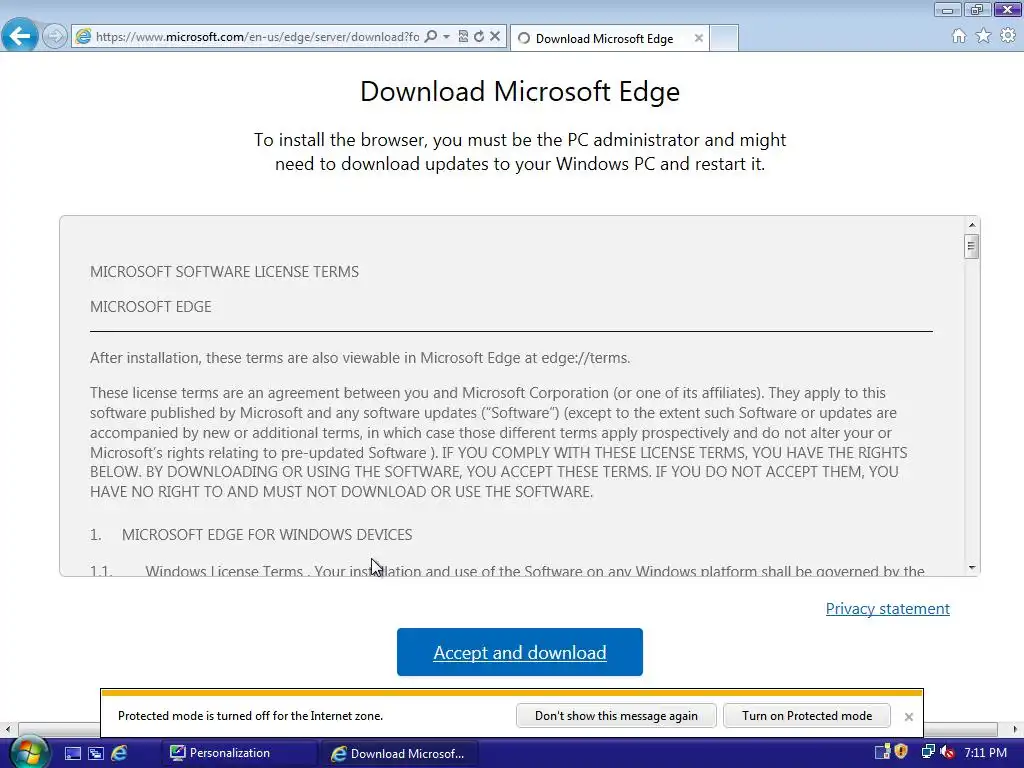Open the Privacy statement link
Viewport: 1024px width, 768px height.
pyautogui.click(x=888, y=609)
